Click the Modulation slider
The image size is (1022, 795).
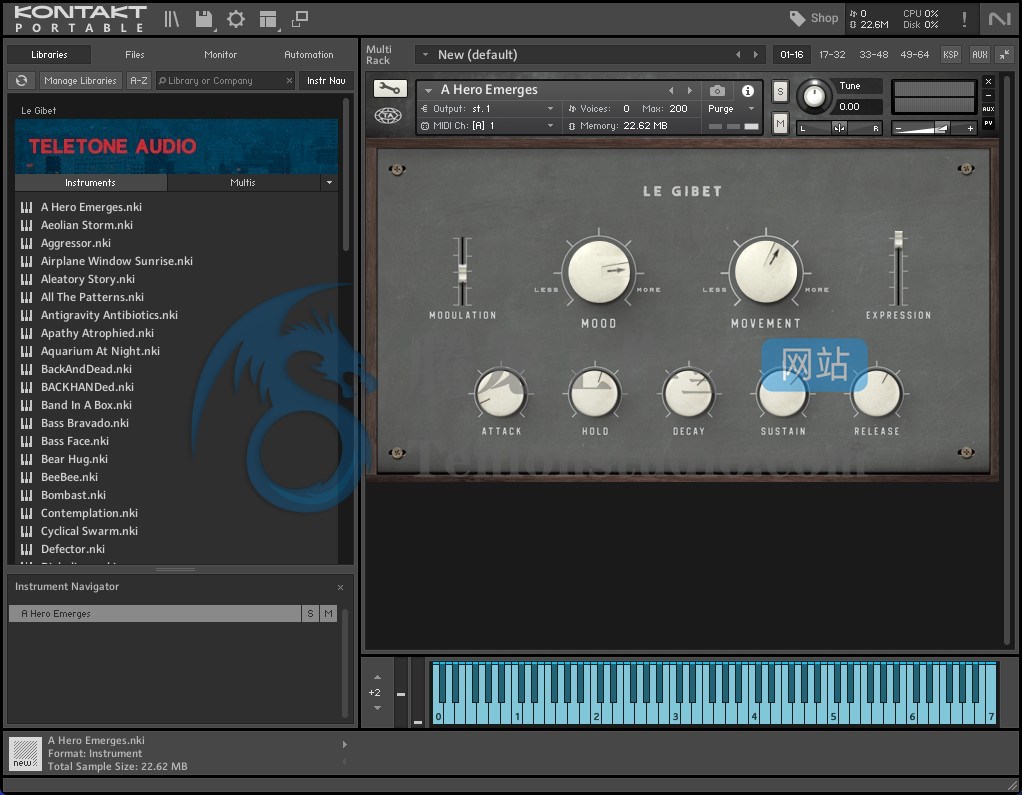pyautogui.click(x=462, y=272)
